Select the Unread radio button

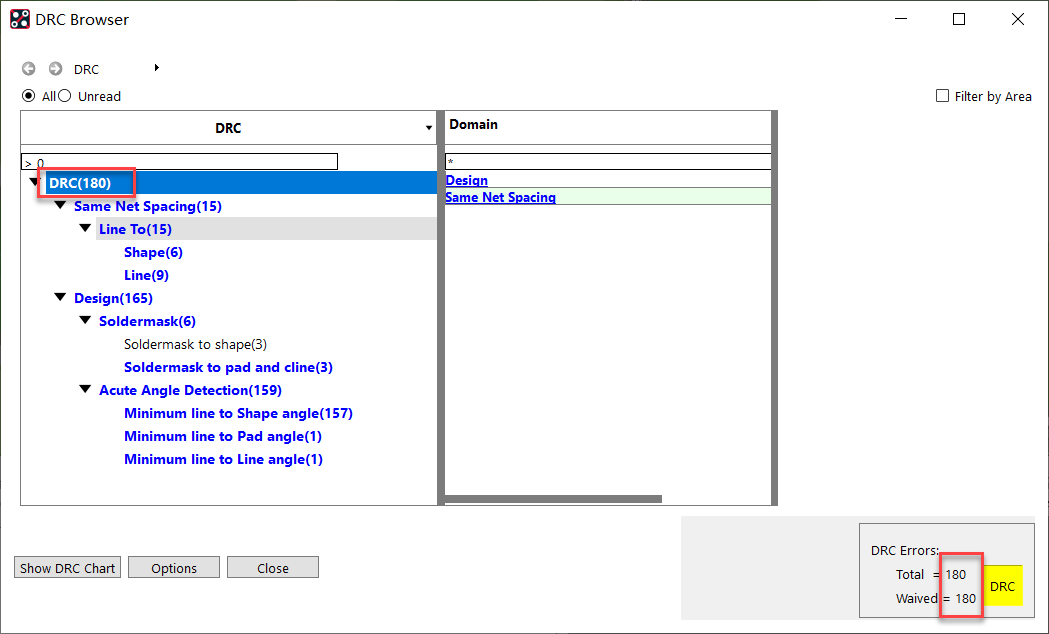[x=65, y=96]
